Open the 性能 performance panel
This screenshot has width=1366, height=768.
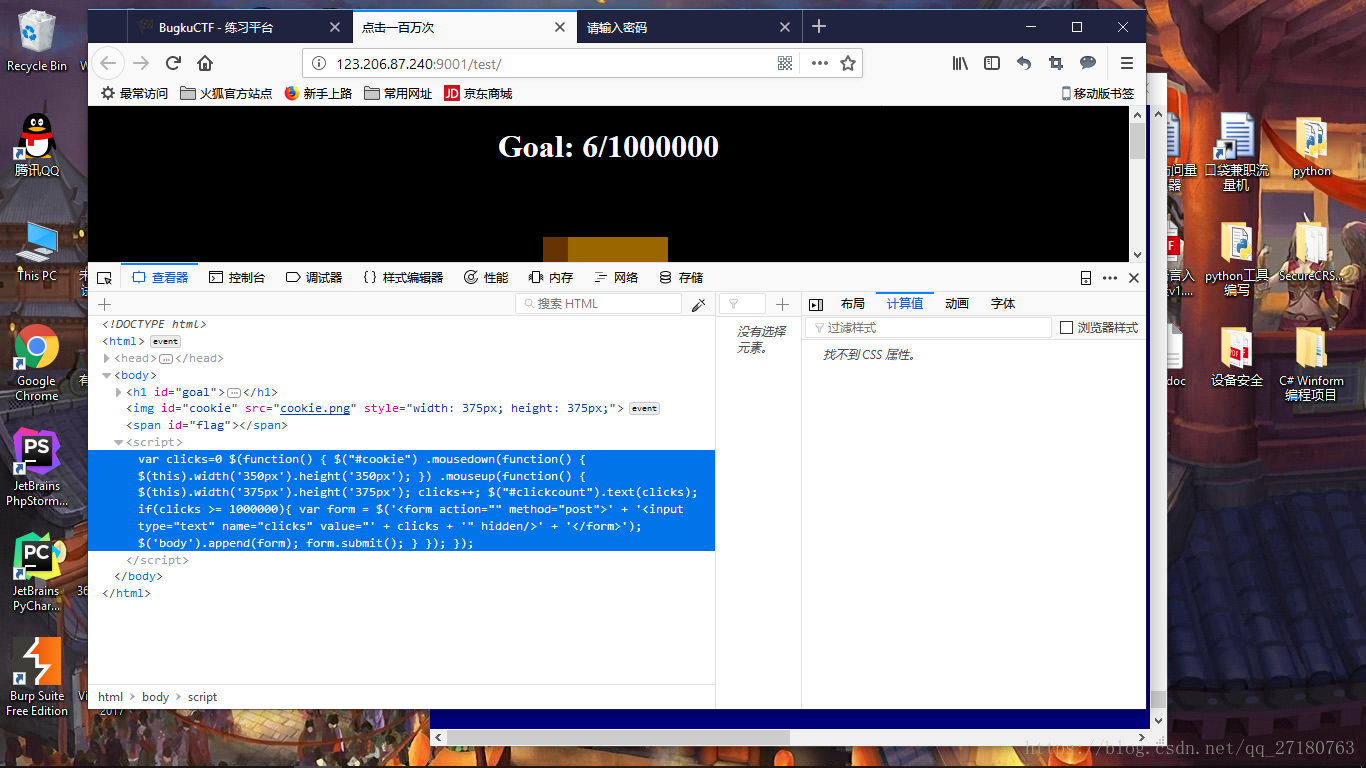click(486, 278)
